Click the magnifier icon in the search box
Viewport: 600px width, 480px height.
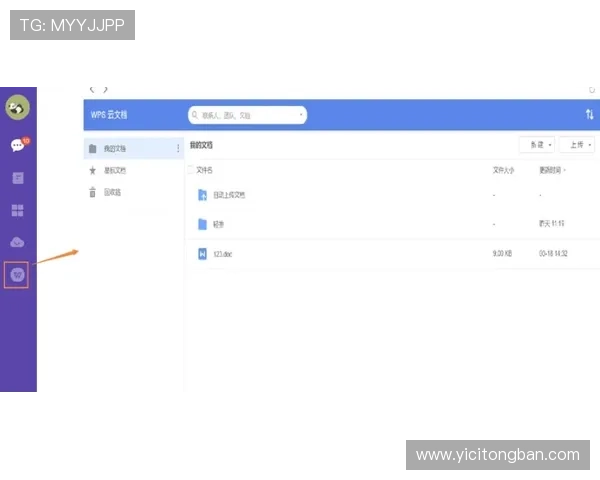(195, 115)
